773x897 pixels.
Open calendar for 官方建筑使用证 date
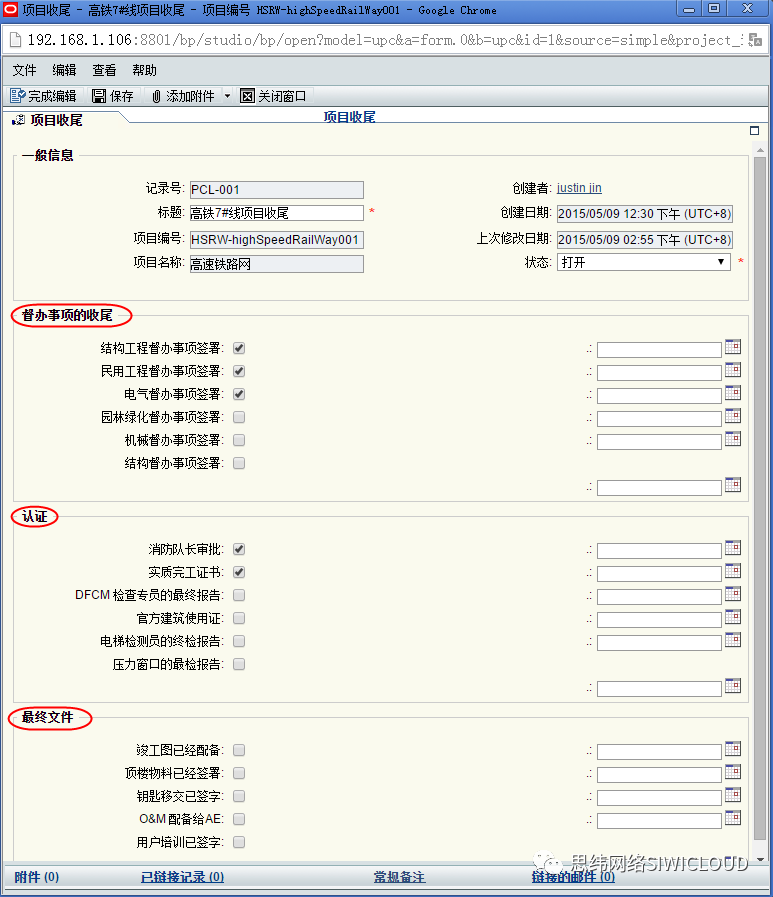(x=732, y=617)
